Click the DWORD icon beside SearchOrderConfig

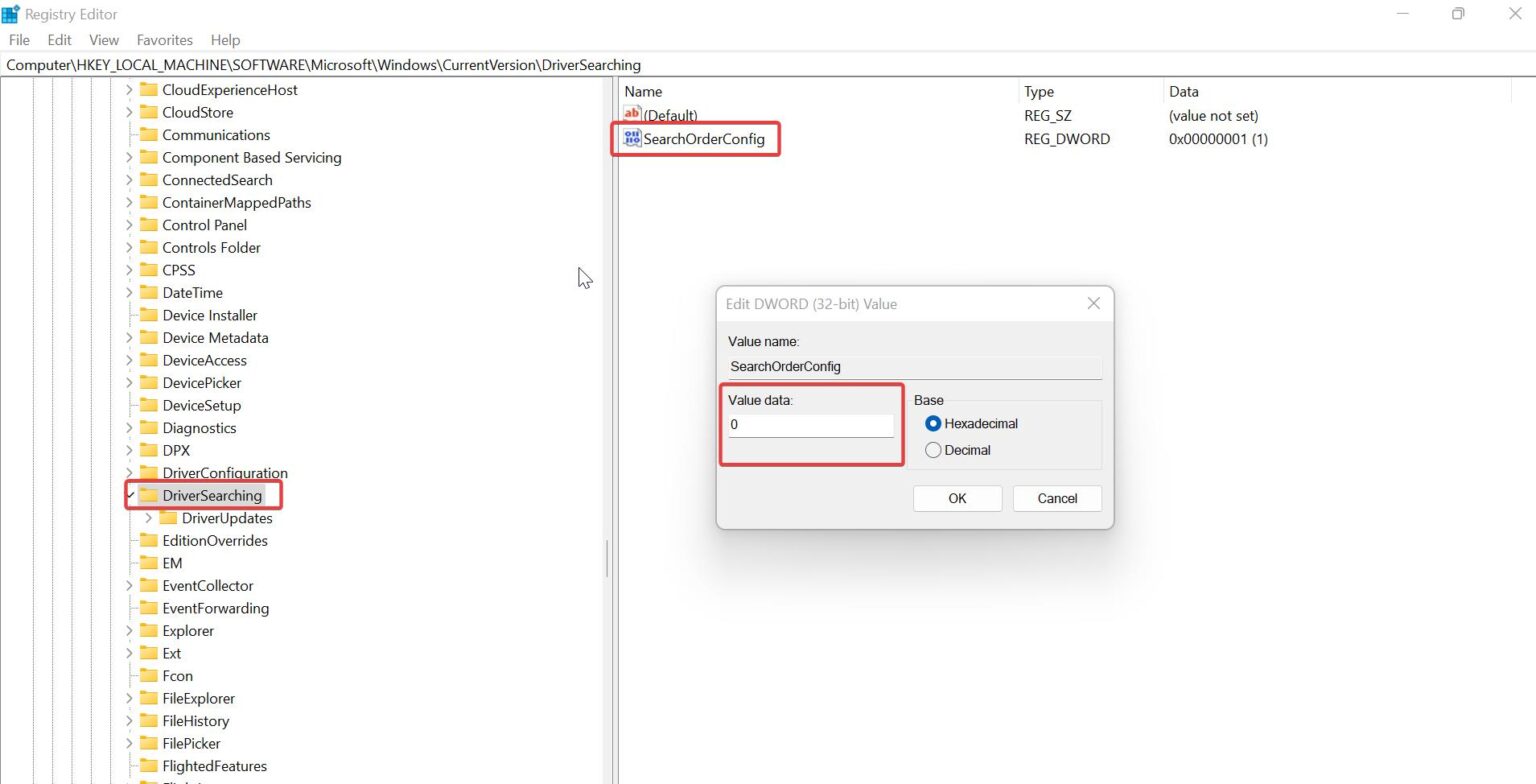tap(631, 138)
